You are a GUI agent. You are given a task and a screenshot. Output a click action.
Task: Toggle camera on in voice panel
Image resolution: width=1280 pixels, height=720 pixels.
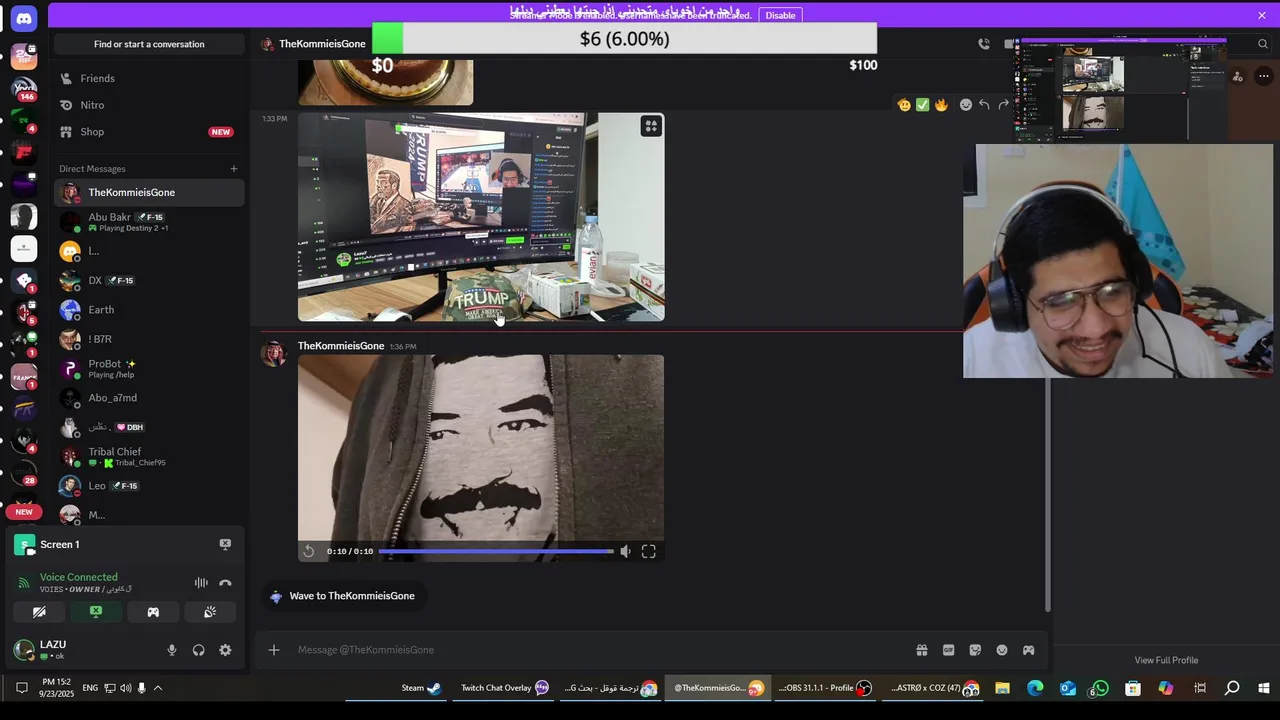(x=39, y=612)
